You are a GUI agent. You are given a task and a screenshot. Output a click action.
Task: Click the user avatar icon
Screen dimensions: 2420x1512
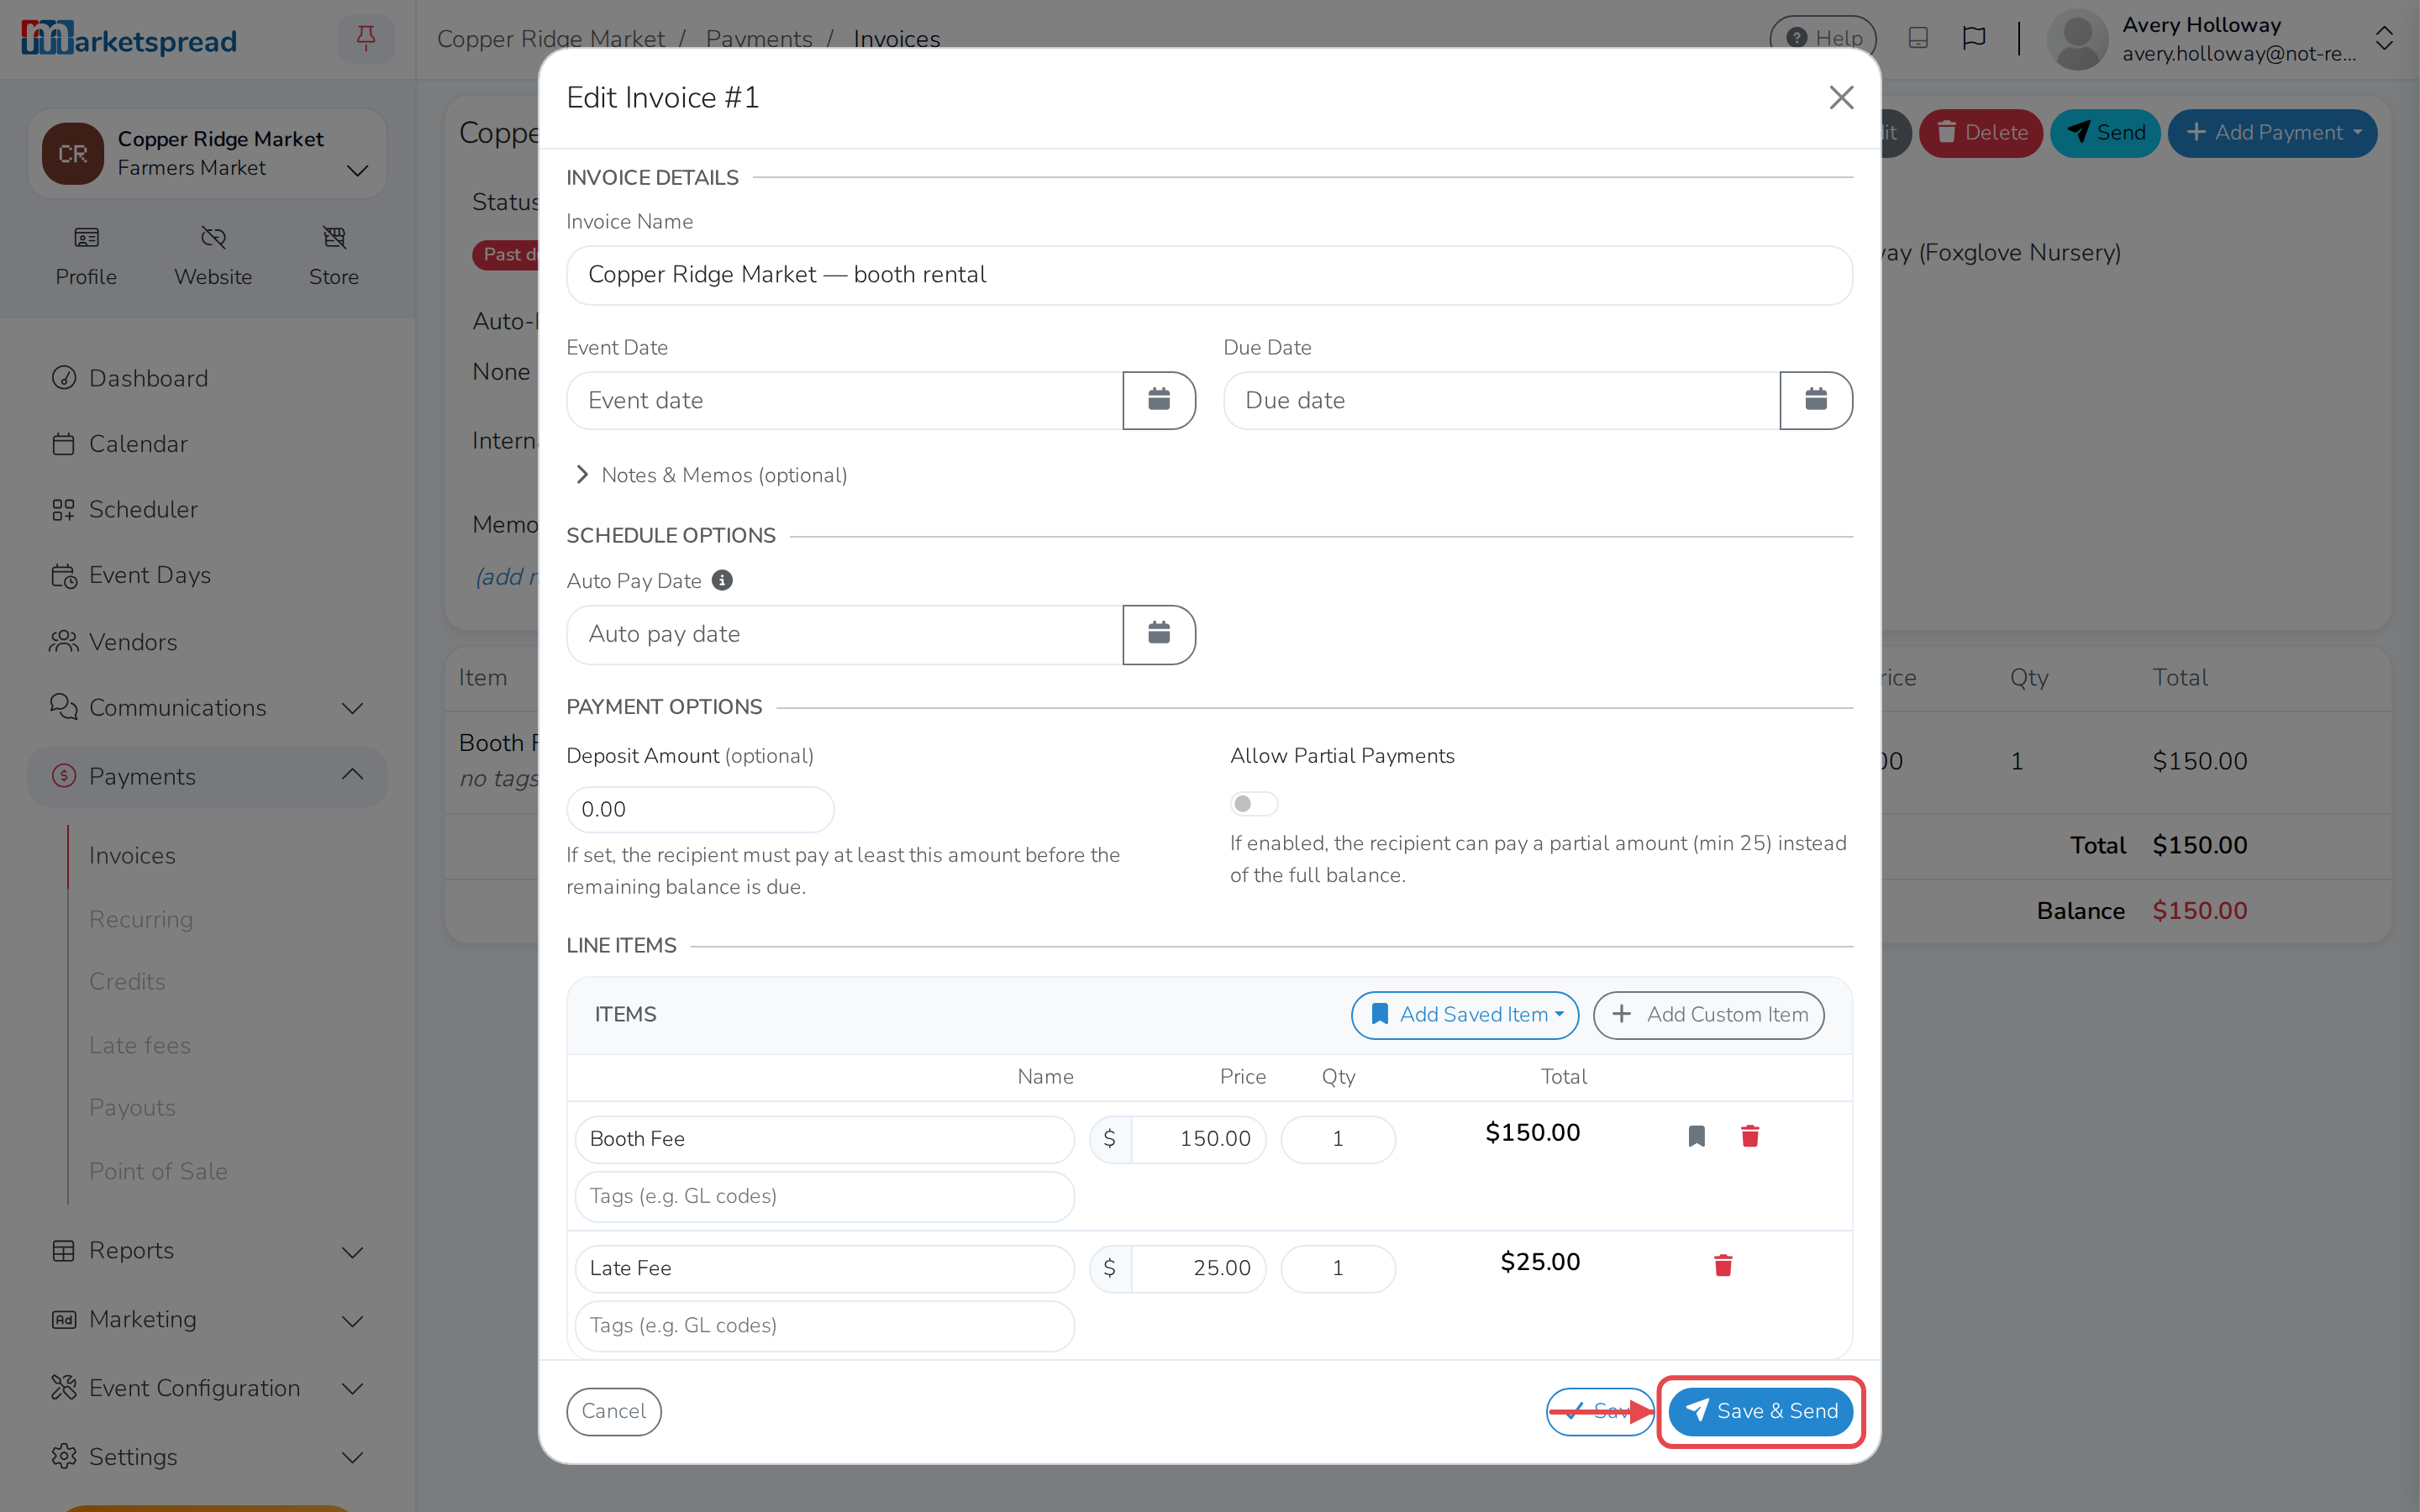tap(2077, 39)
